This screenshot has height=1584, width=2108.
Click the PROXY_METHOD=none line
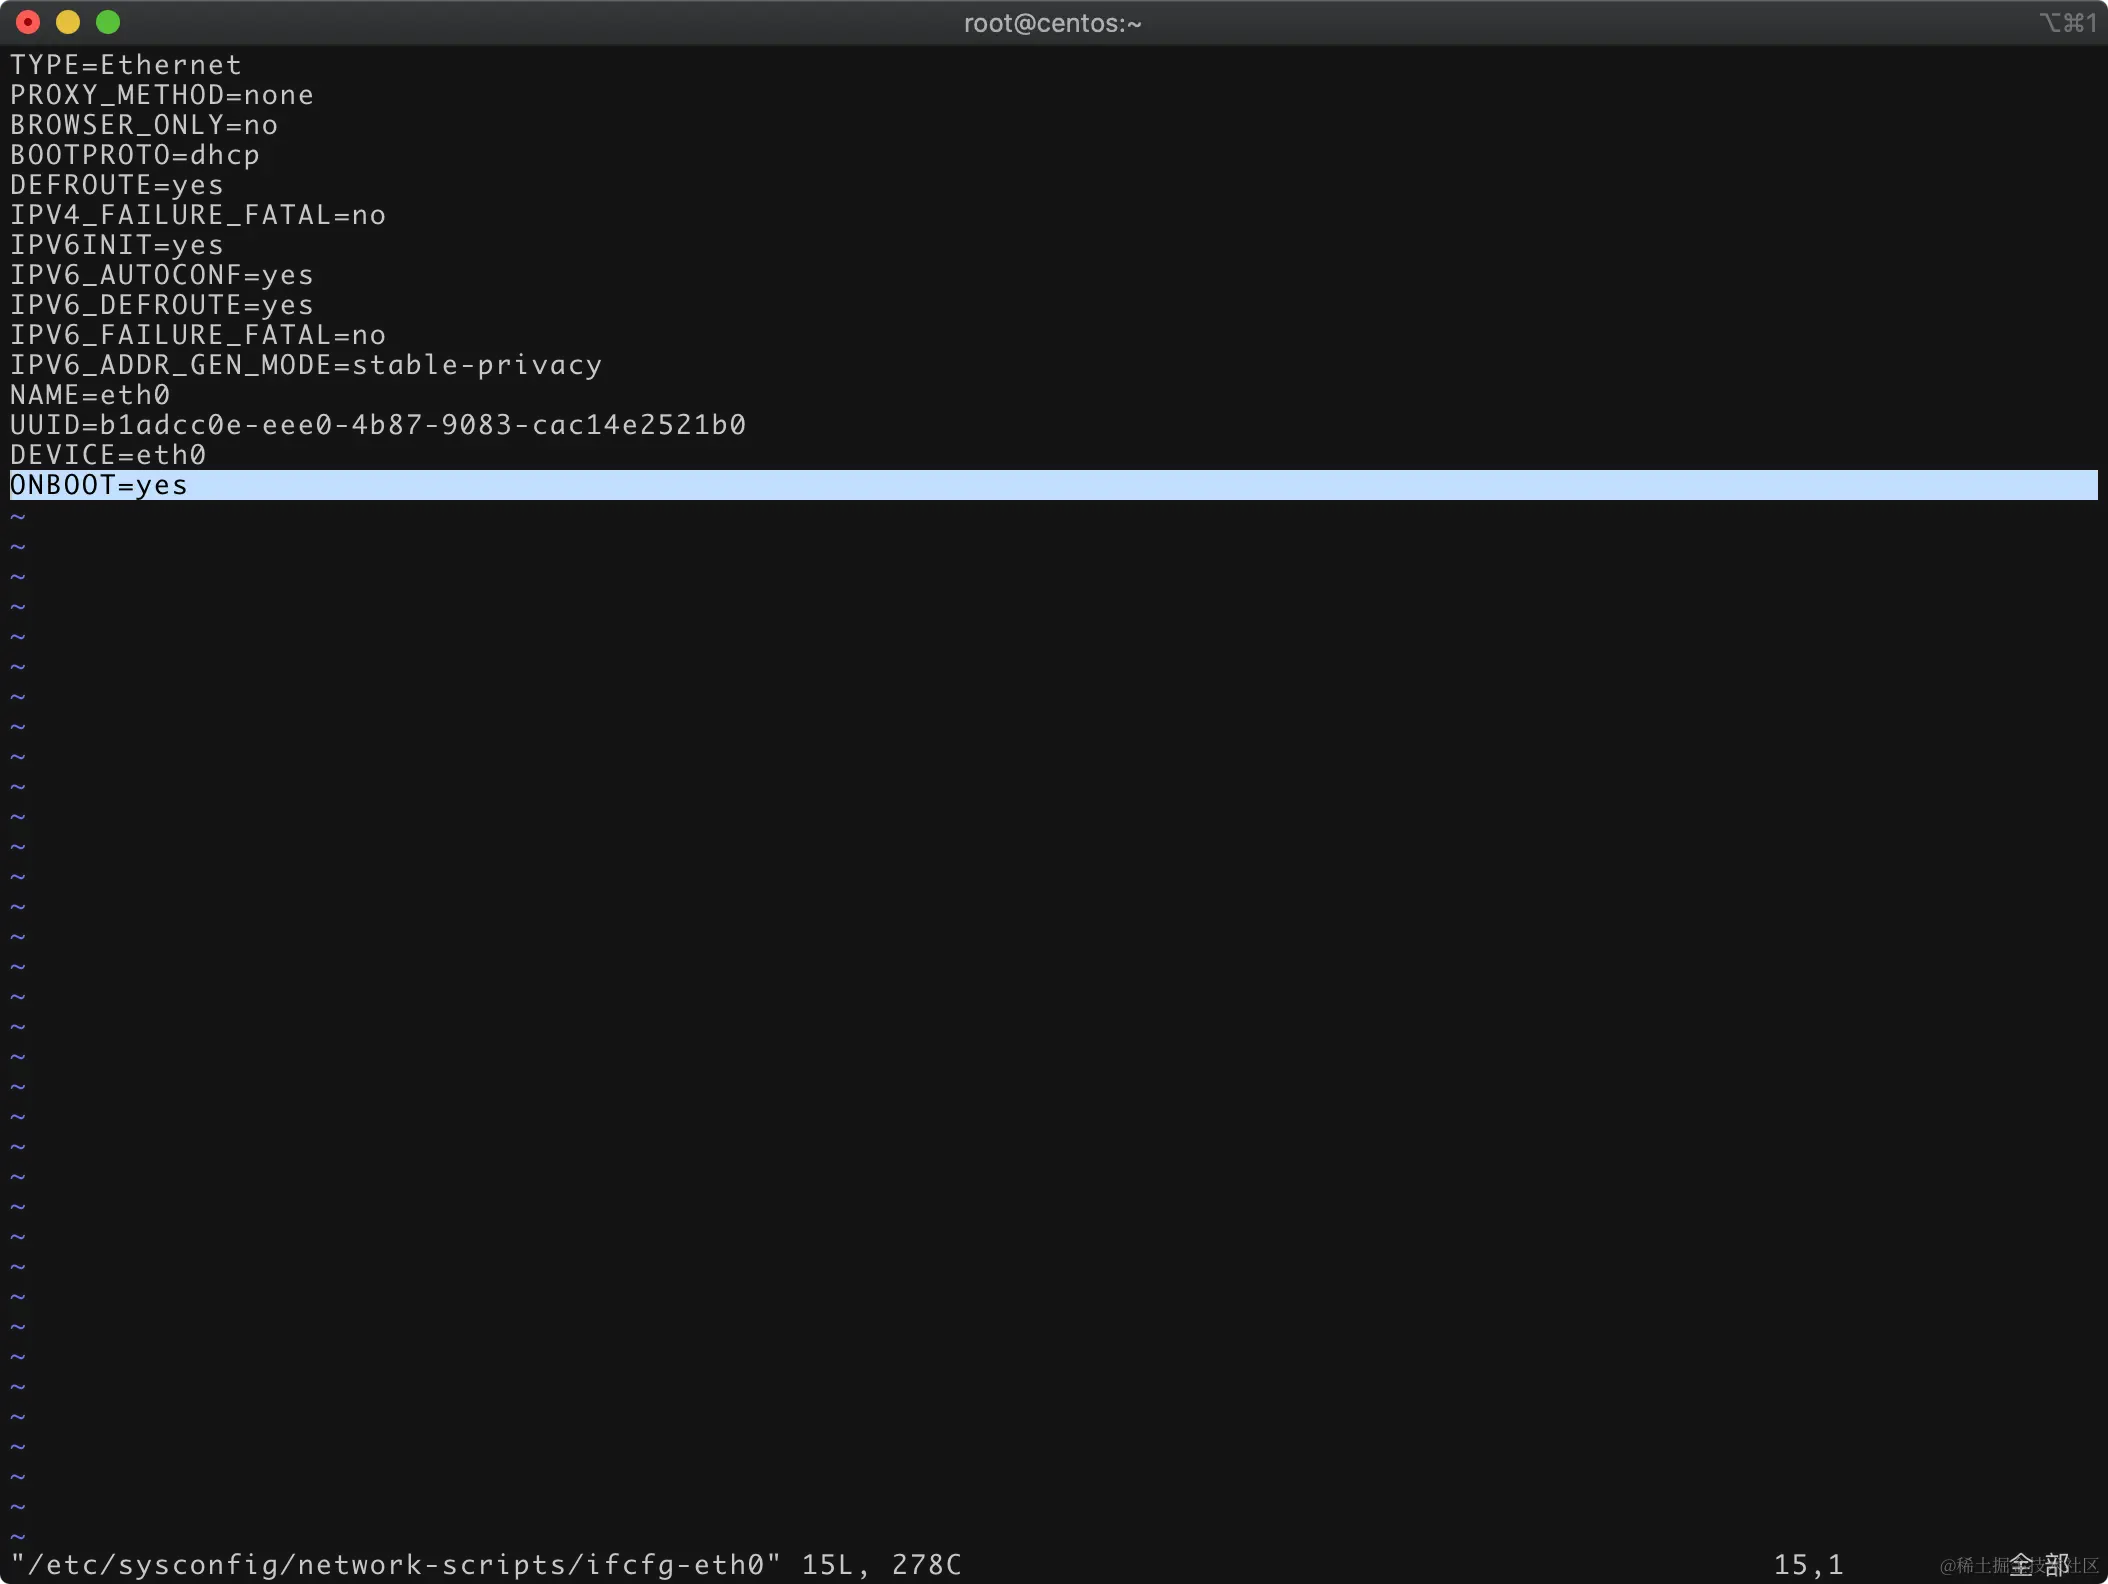tap(162, 96)
